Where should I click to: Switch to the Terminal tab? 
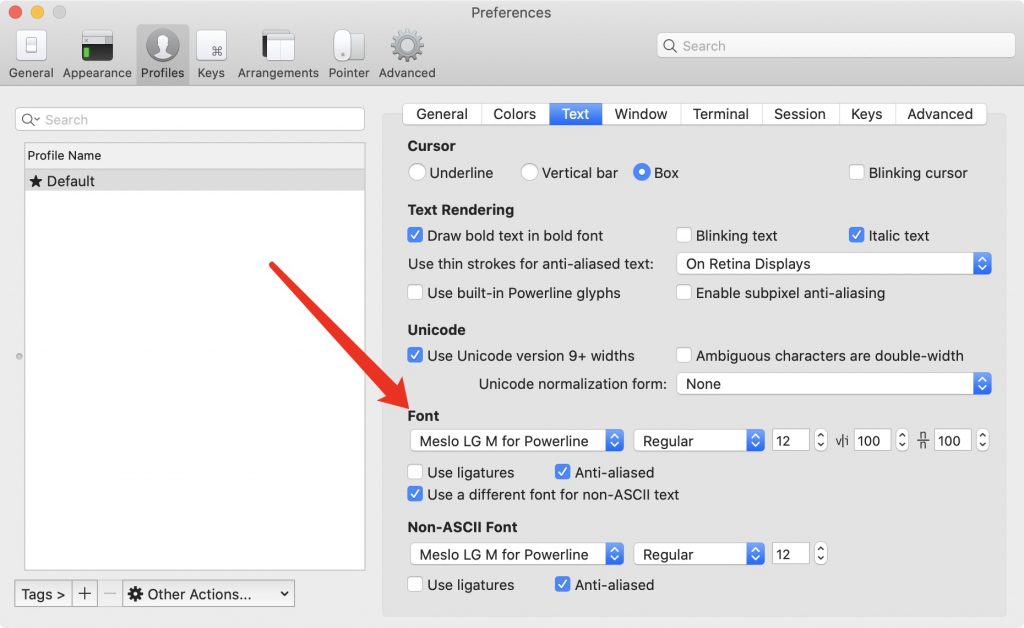point(721,114)
